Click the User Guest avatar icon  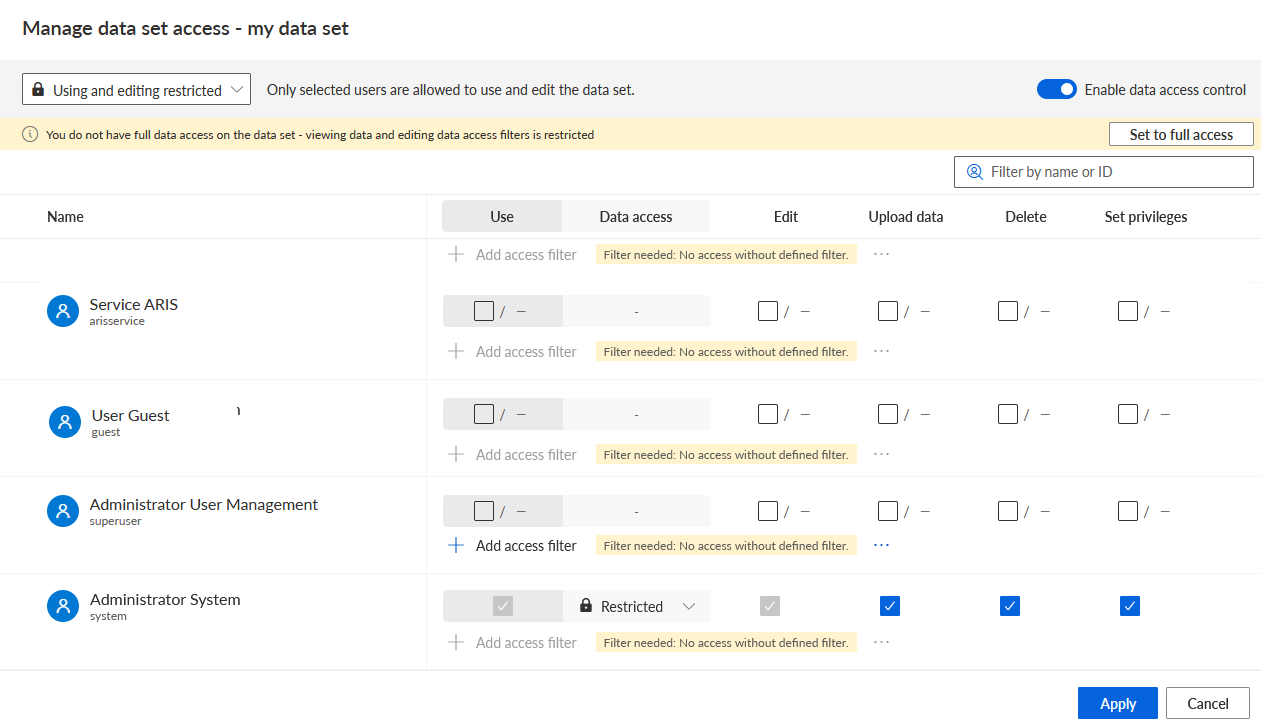pyautogui.click(x=65, y=422)
